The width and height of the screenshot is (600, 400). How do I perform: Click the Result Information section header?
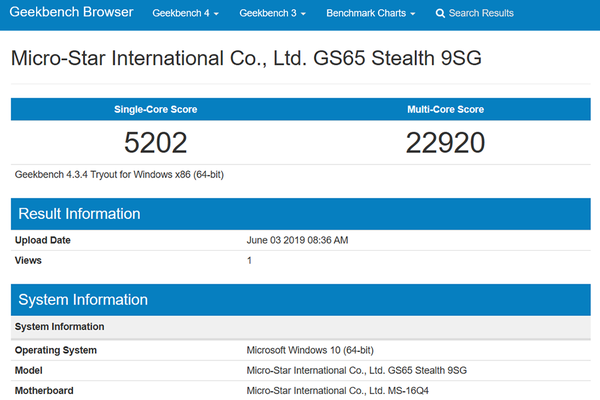click(x=300, y=214)
